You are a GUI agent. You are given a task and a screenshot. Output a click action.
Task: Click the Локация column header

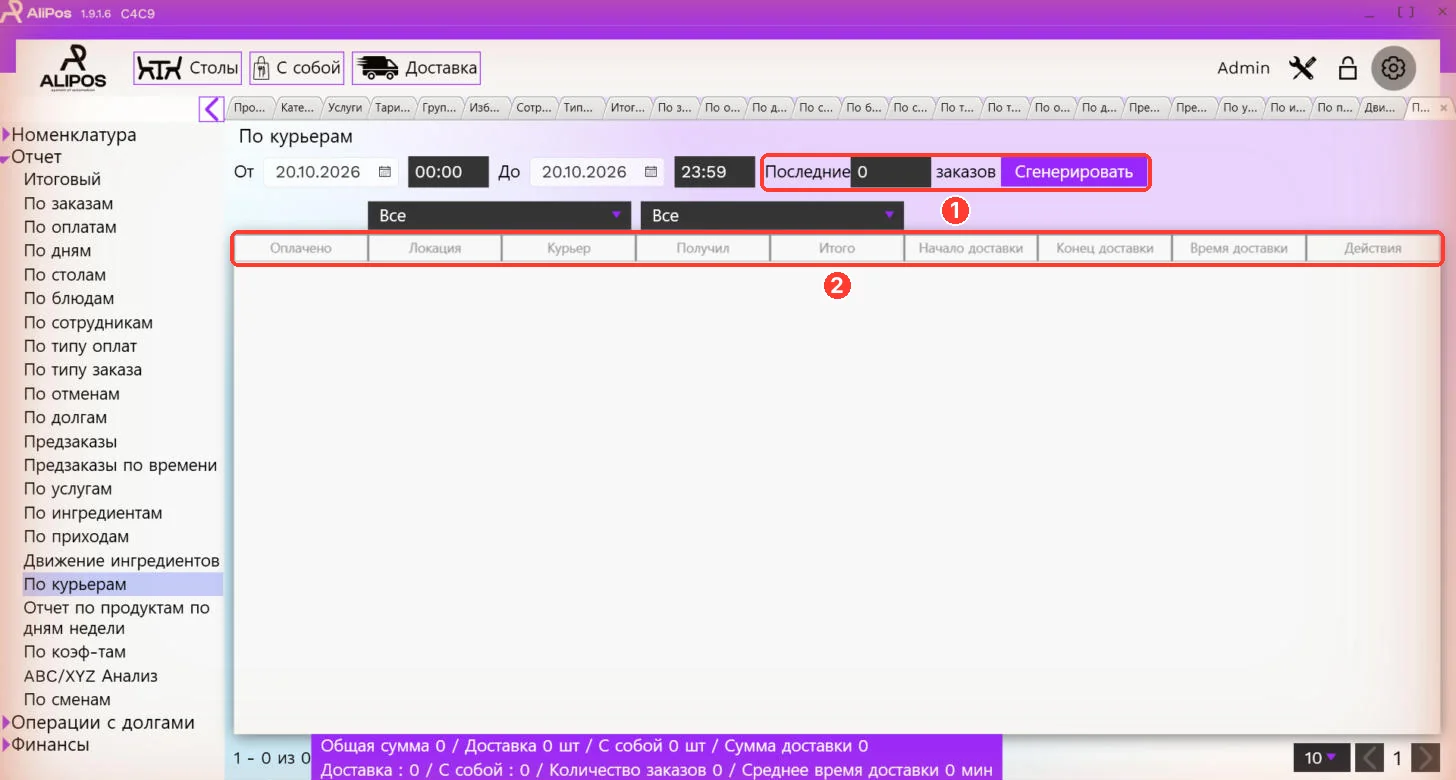point(435,248)
